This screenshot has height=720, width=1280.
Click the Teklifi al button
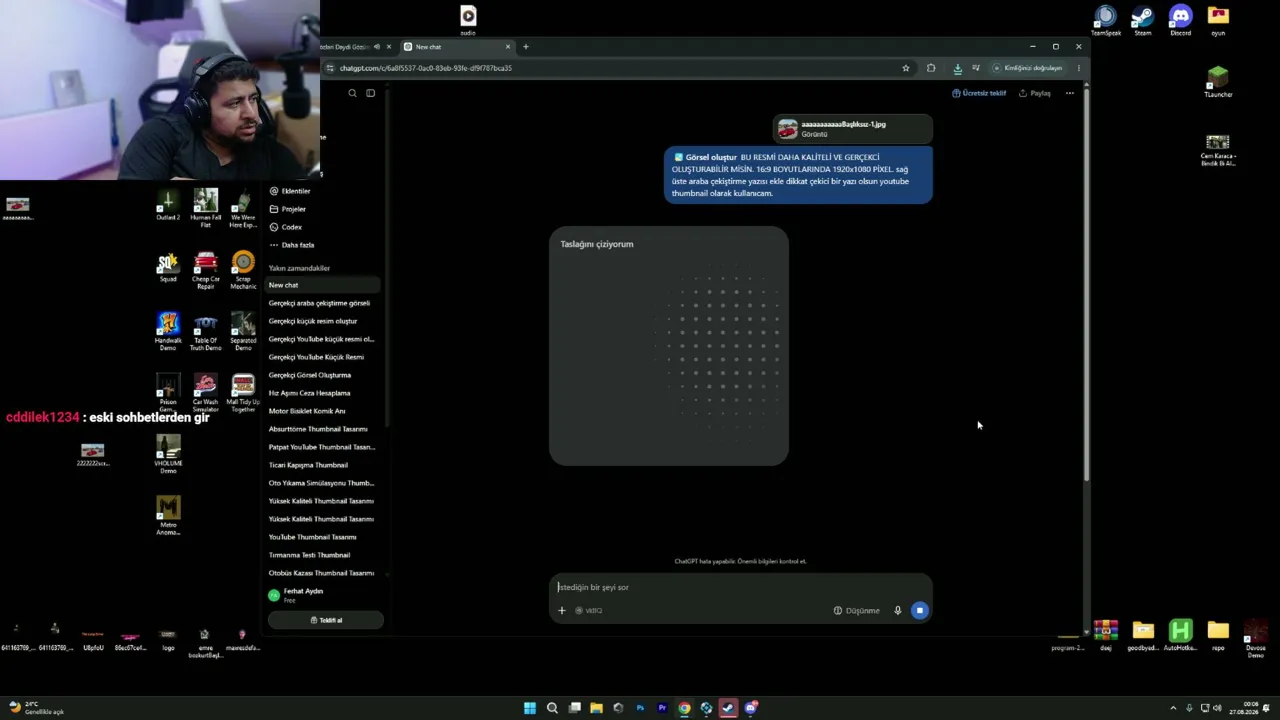[326, 620]
